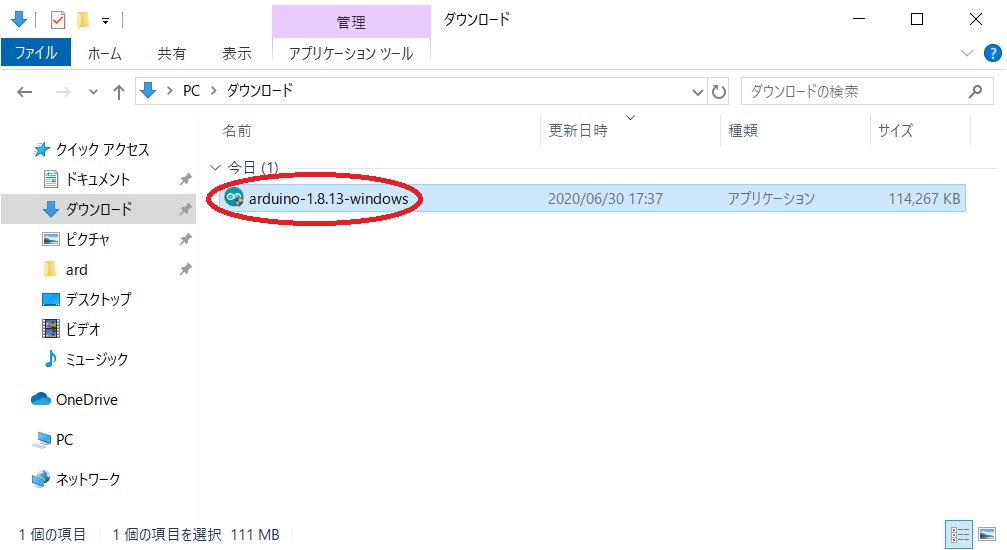Collapse the 今日 group
This screenshot has width=1007, height=550.
tap(215, 168)
